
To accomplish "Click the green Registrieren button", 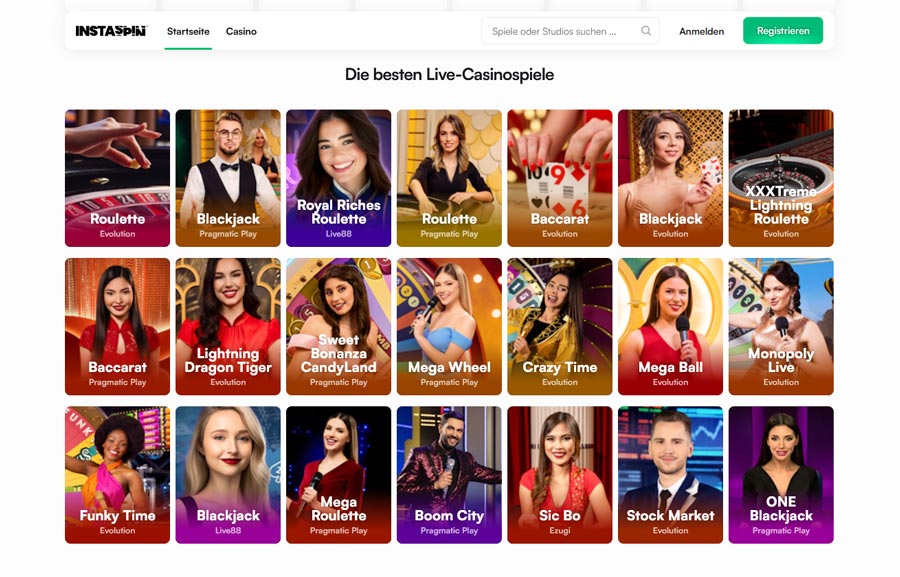I will coord(783,31).
